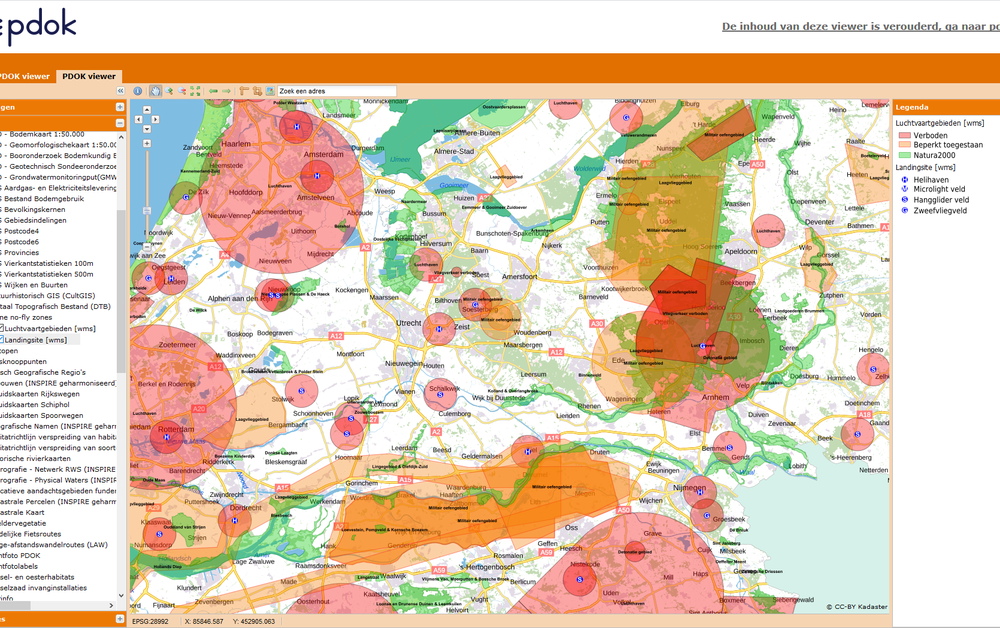Select the pan hand tool
The width and height of the screenshot is (1000, 628).
(156, 91)
